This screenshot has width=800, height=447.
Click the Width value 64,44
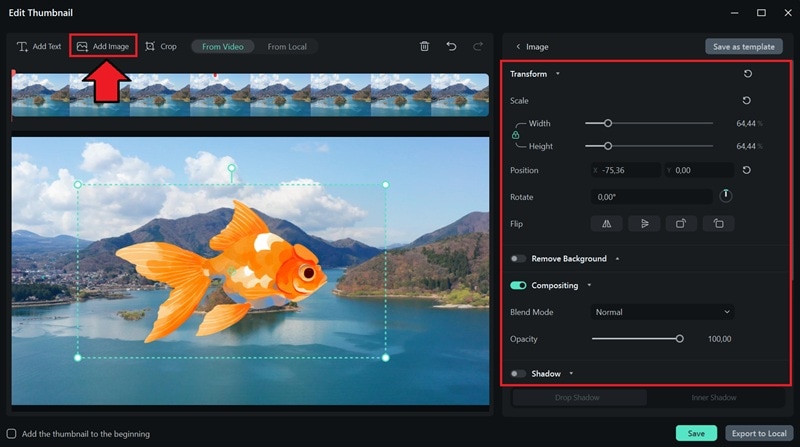(745, 123)
